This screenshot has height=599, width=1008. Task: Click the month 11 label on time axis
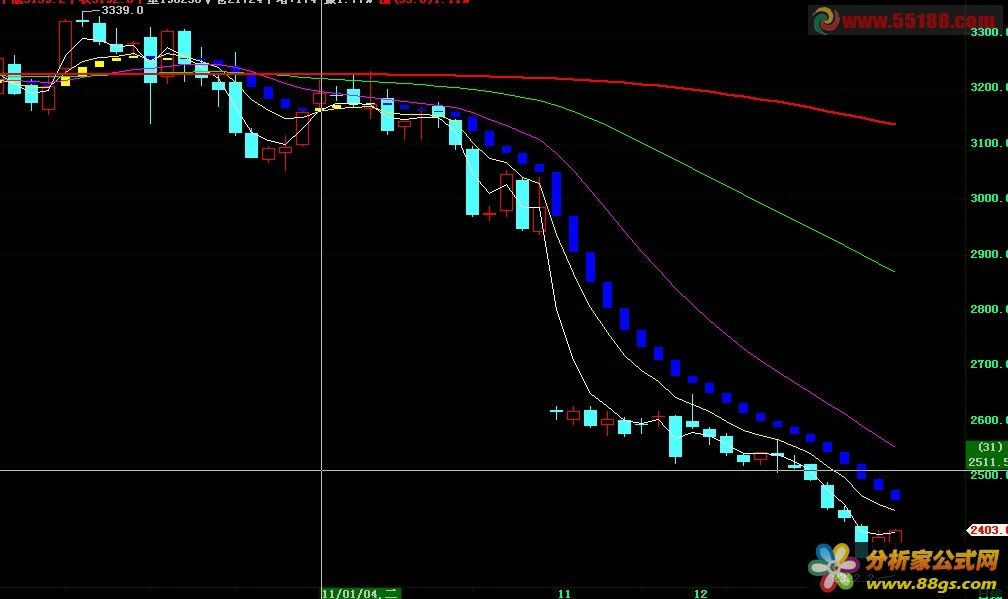(564, 593)
